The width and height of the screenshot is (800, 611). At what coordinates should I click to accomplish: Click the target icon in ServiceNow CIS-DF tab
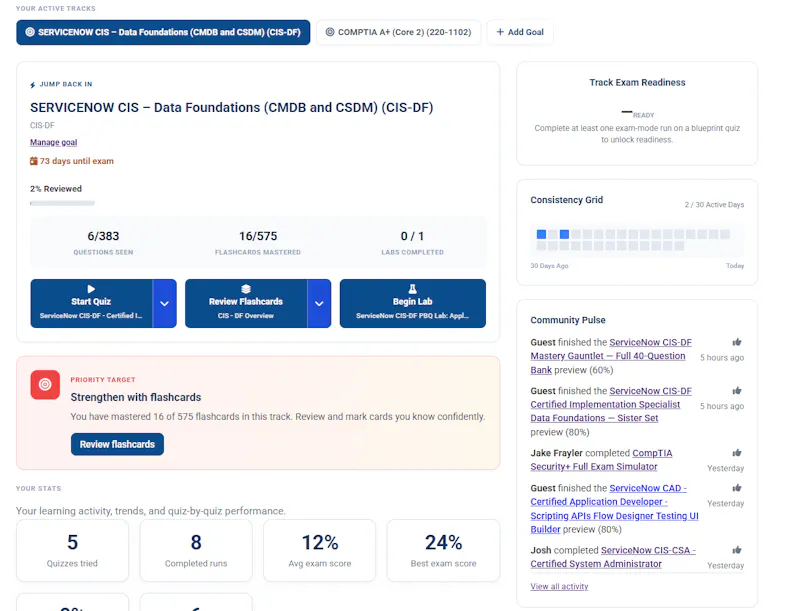(30, 32)
